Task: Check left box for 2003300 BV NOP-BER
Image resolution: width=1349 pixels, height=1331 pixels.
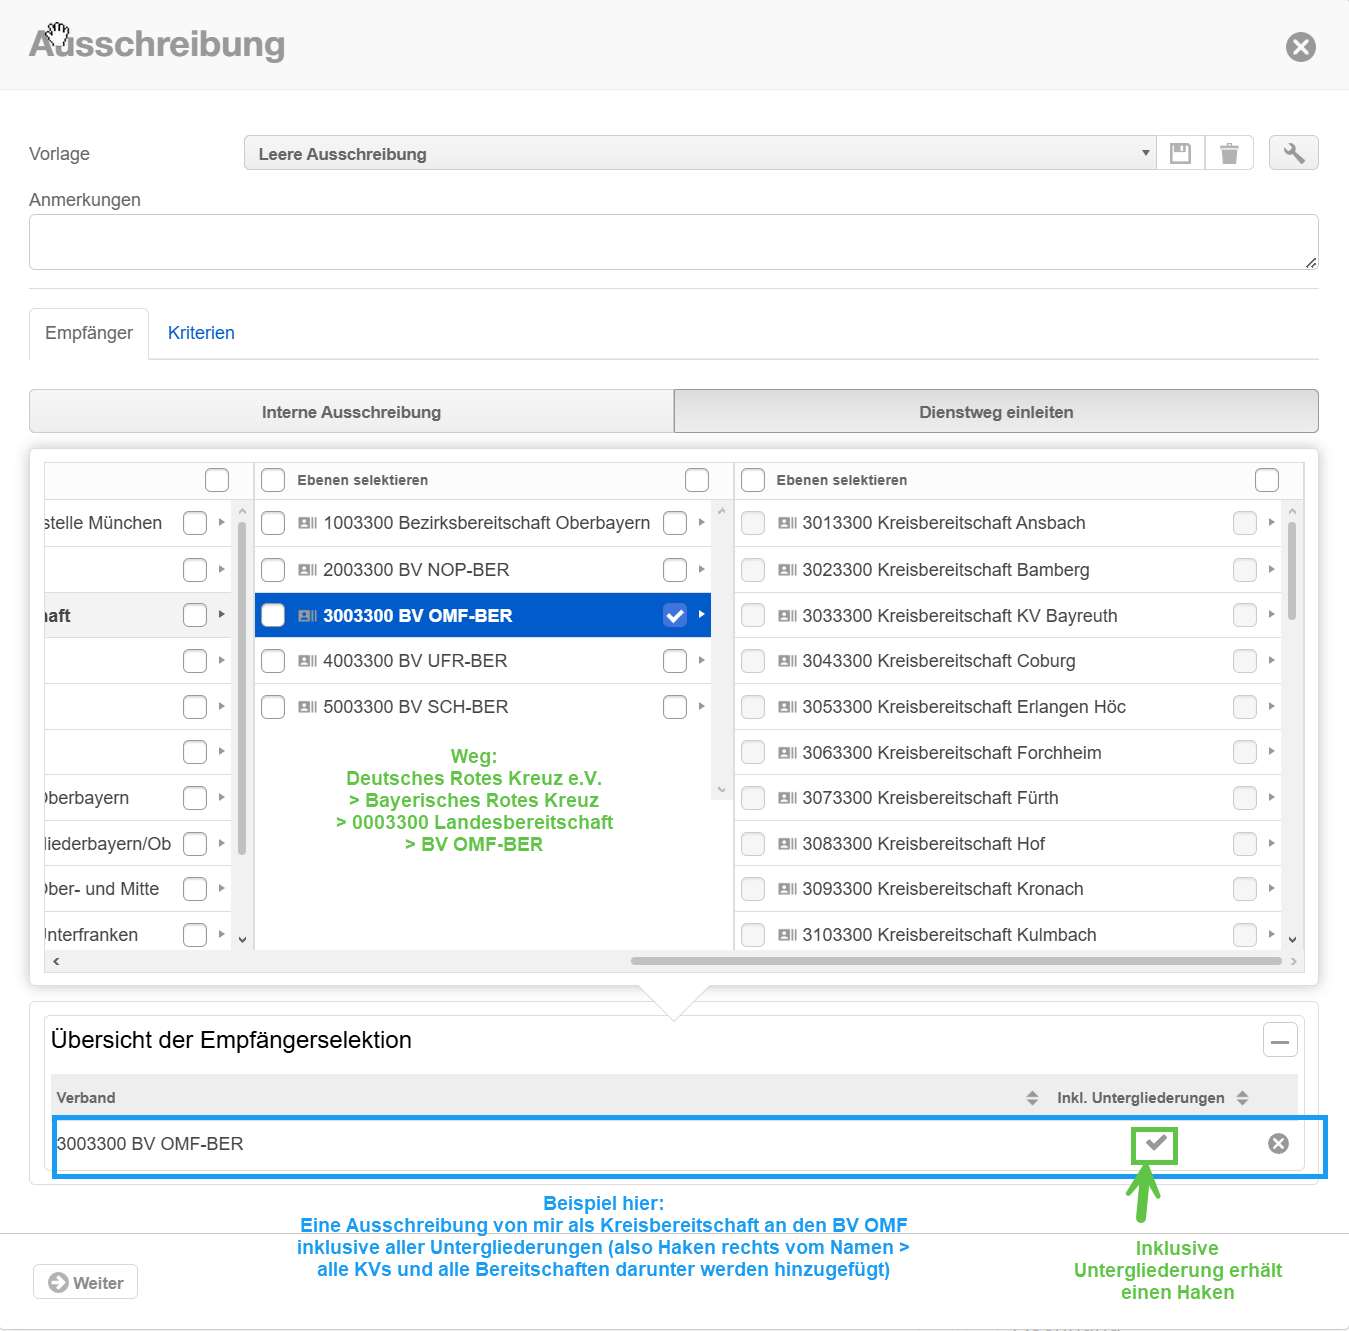Action: [273, 570]
